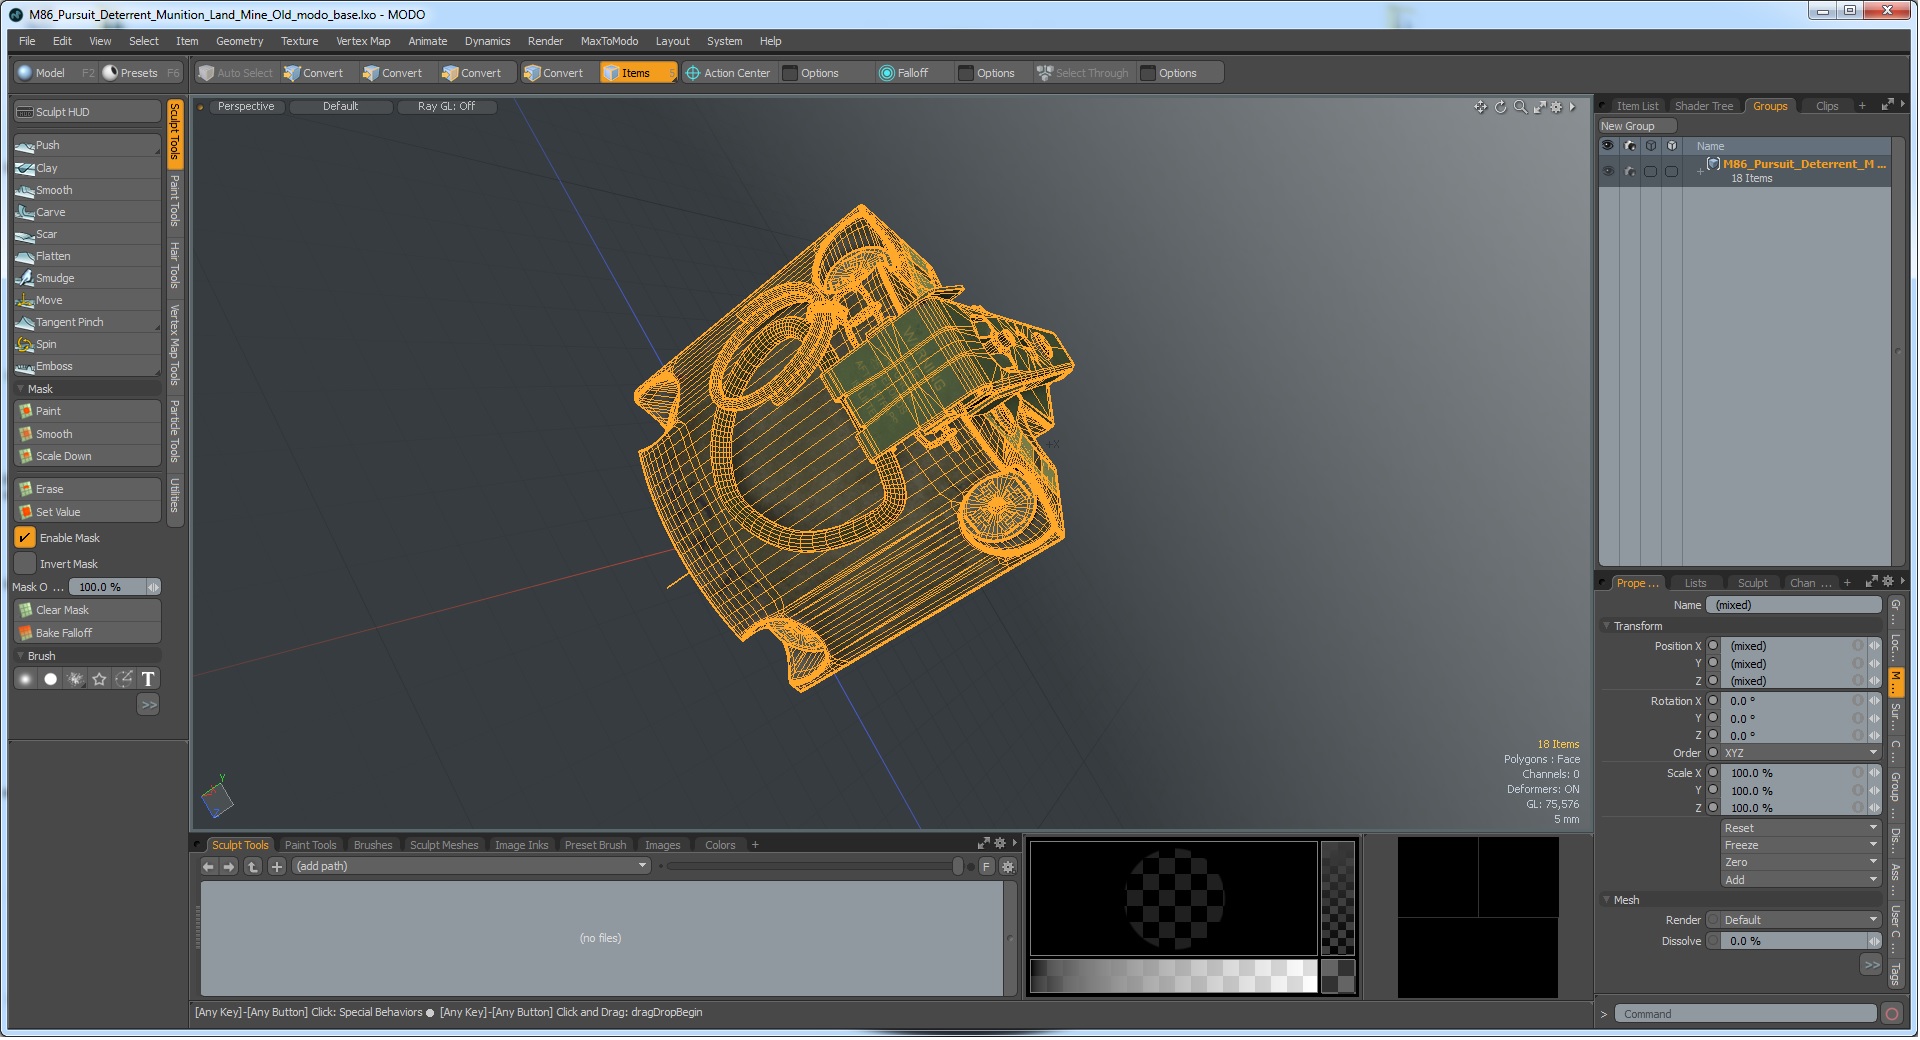This screenshot has width=1920, height=1040.
Task: Select the Tangent Pinch tool
Action: [87, 322]
